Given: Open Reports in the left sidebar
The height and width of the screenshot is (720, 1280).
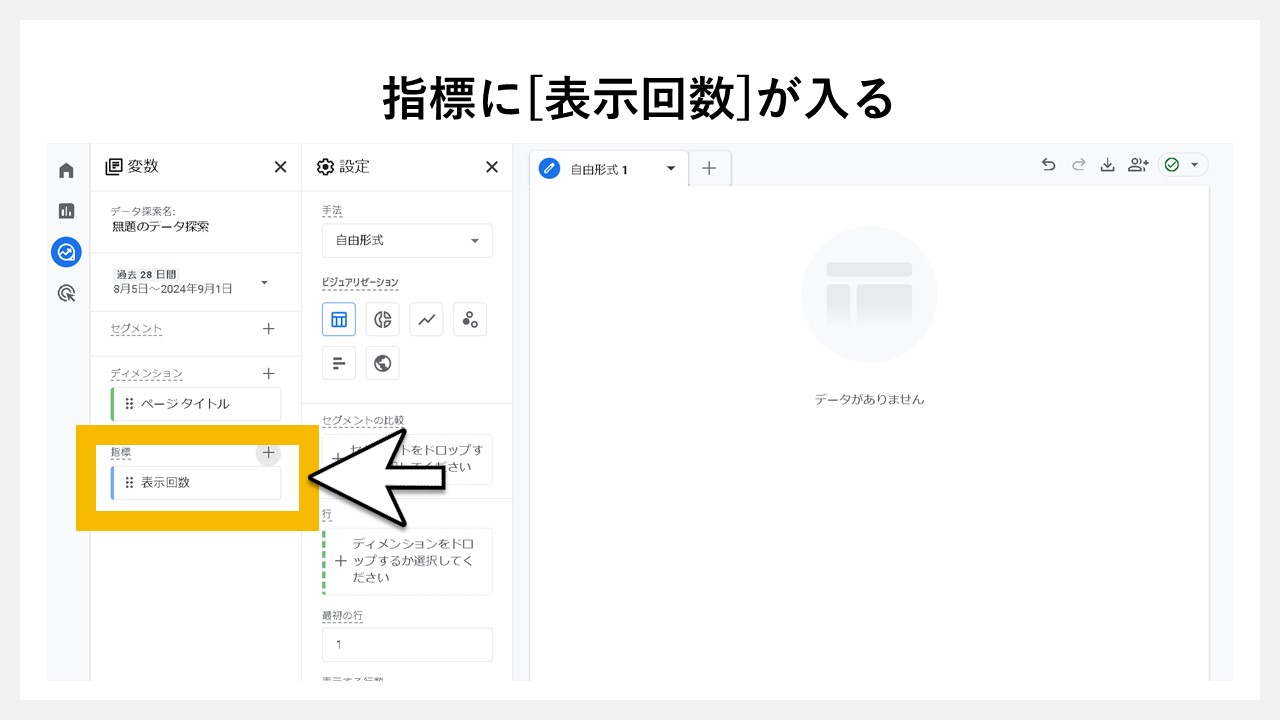Looking at the screenshot, I should coord(66,211).
